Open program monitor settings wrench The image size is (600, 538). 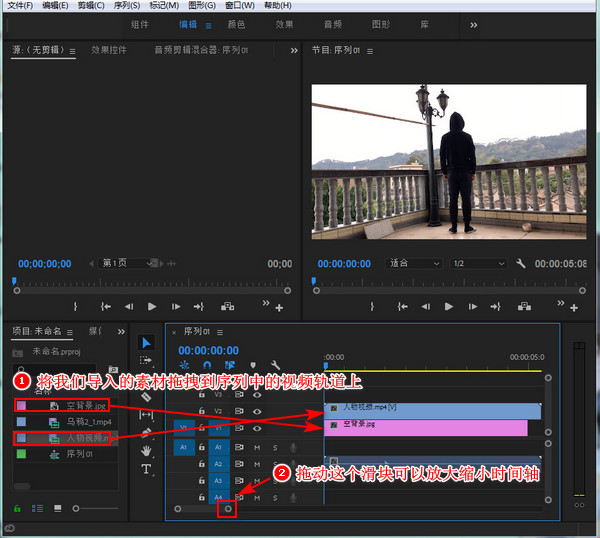click(x=520, y=263)
